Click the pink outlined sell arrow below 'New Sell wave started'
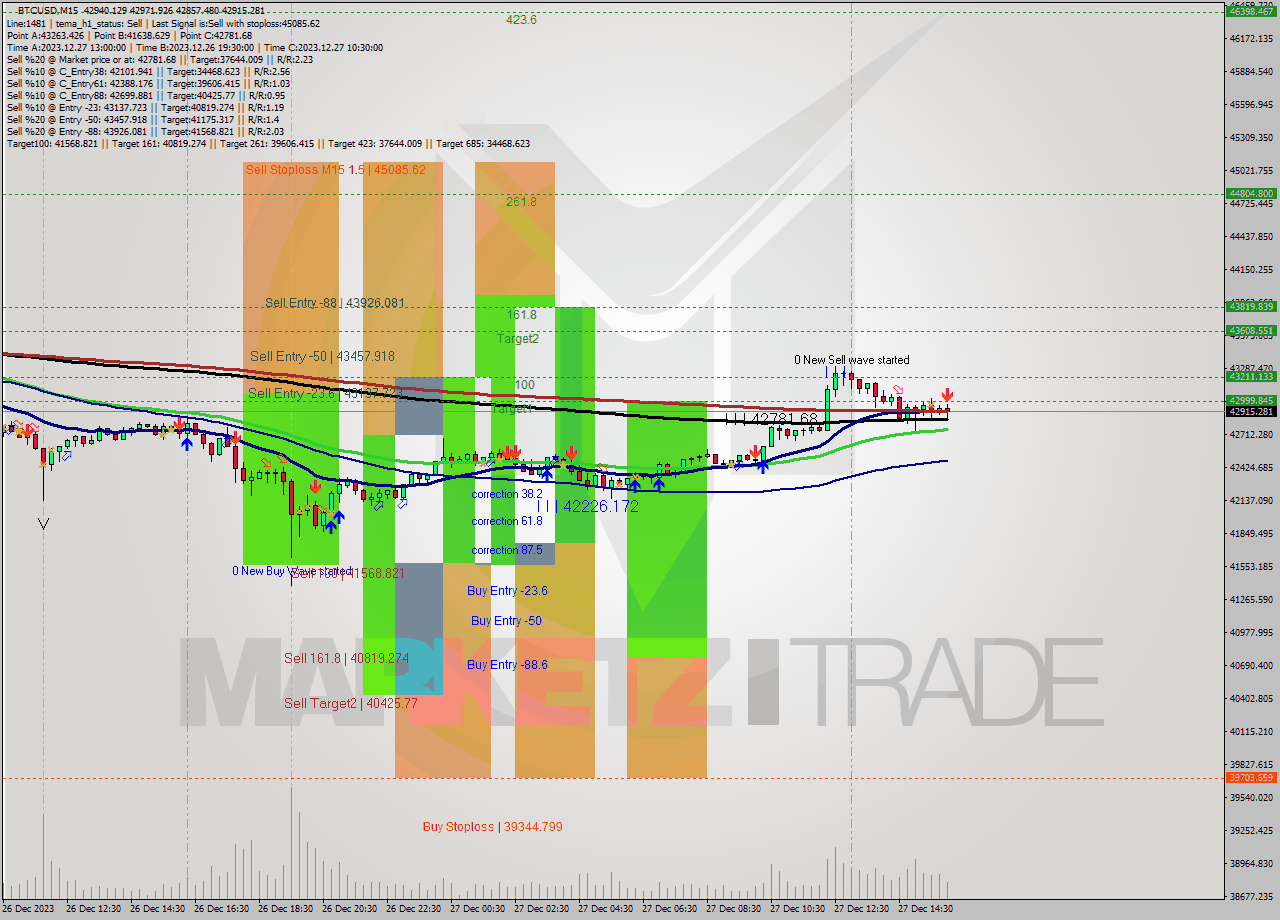 click(x=898, y=391)
